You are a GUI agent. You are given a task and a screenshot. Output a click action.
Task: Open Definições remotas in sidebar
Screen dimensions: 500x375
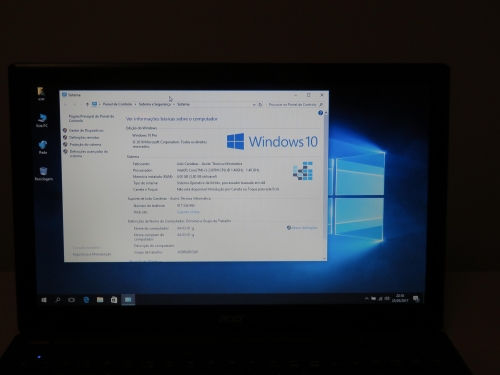pos(84,137)
